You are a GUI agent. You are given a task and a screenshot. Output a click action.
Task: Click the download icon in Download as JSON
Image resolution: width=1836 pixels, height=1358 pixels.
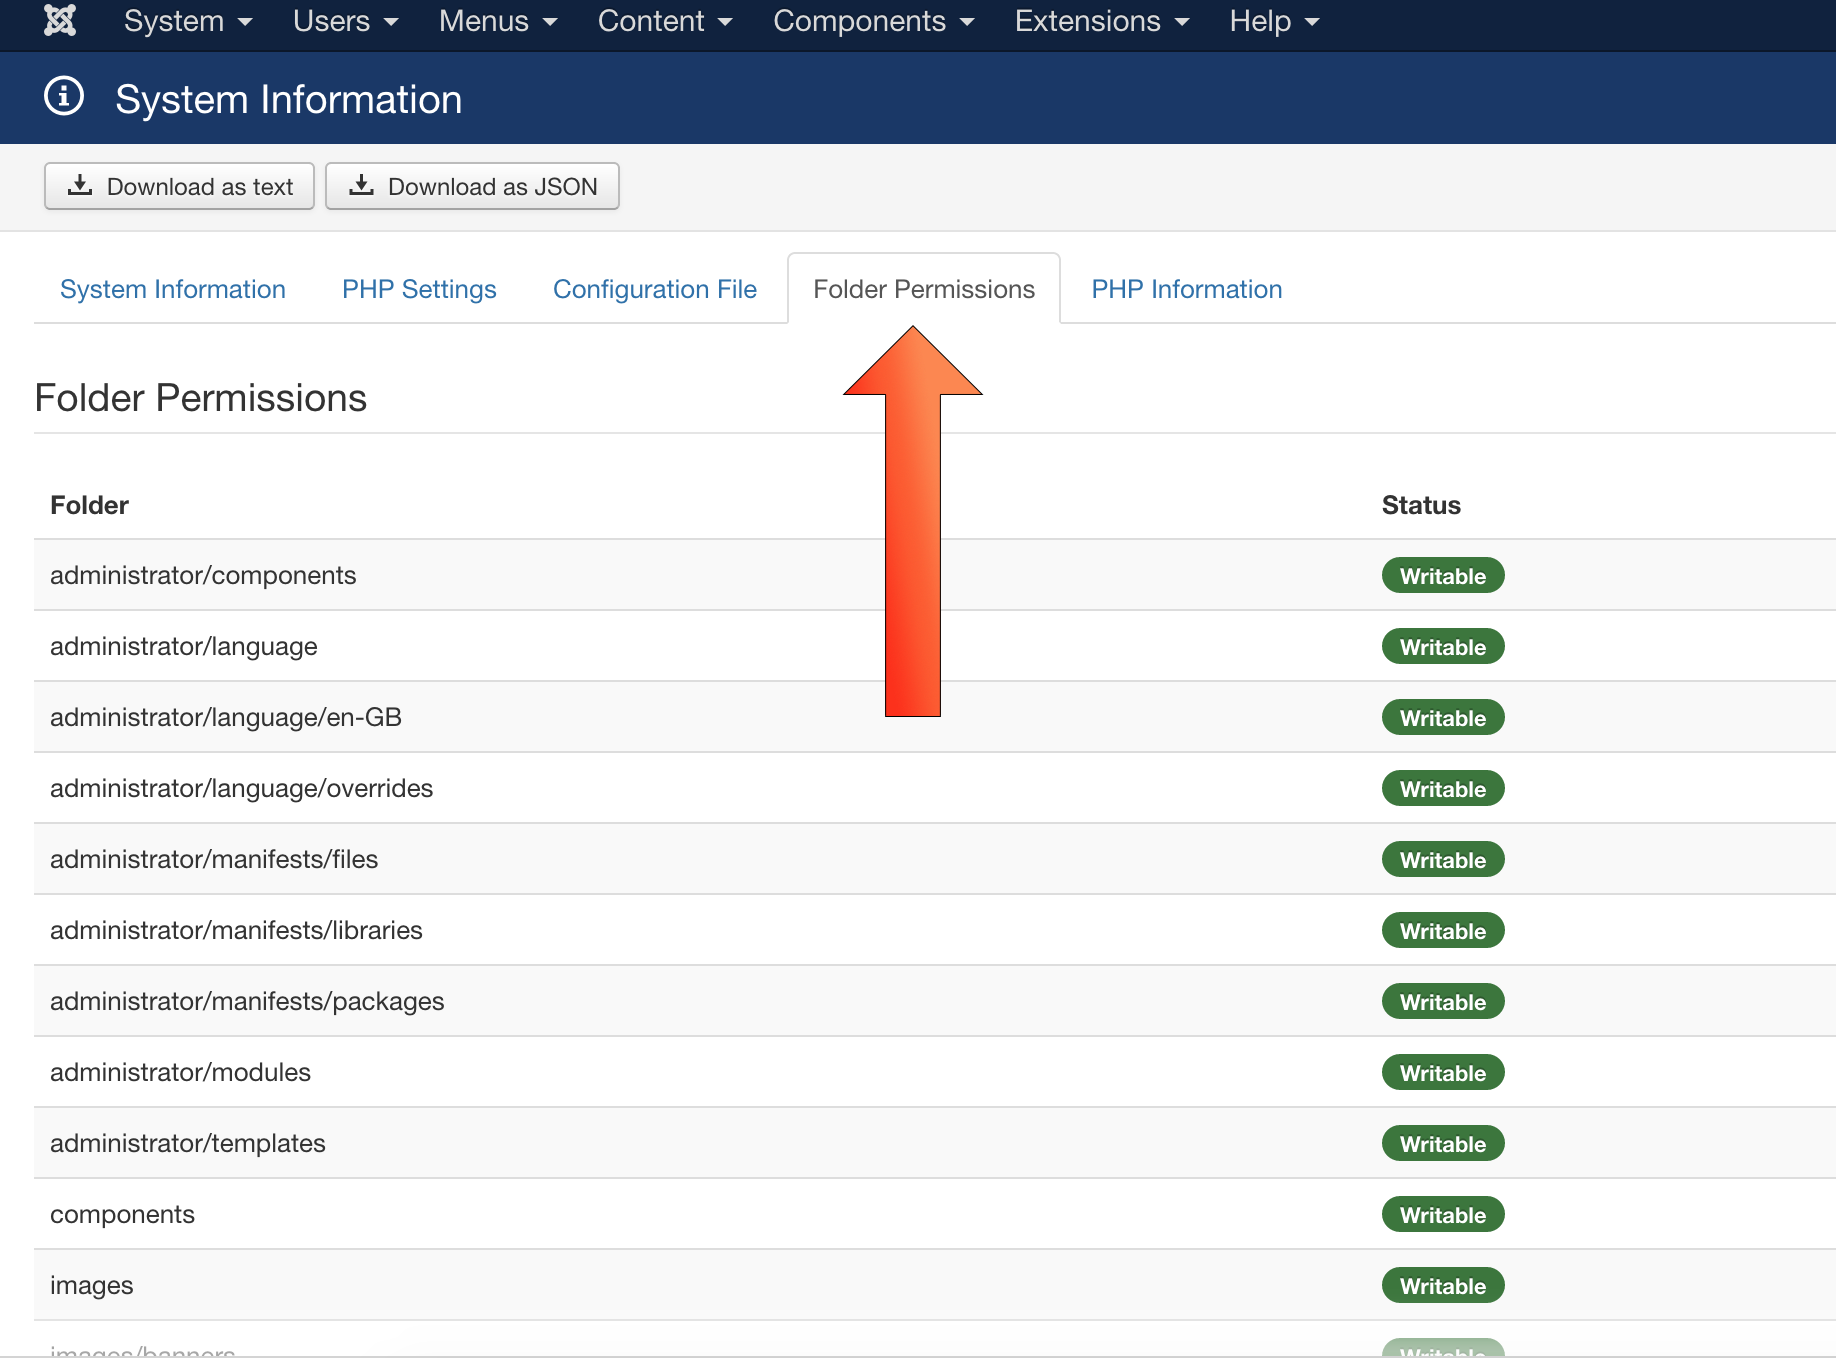tap(361, 185)
